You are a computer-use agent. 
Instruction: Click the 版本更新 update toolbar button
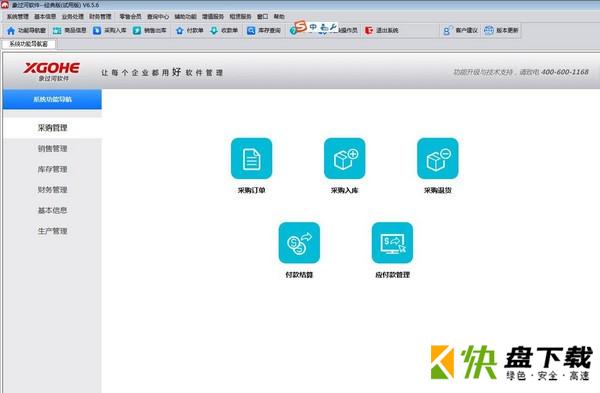tap(501, 31)
